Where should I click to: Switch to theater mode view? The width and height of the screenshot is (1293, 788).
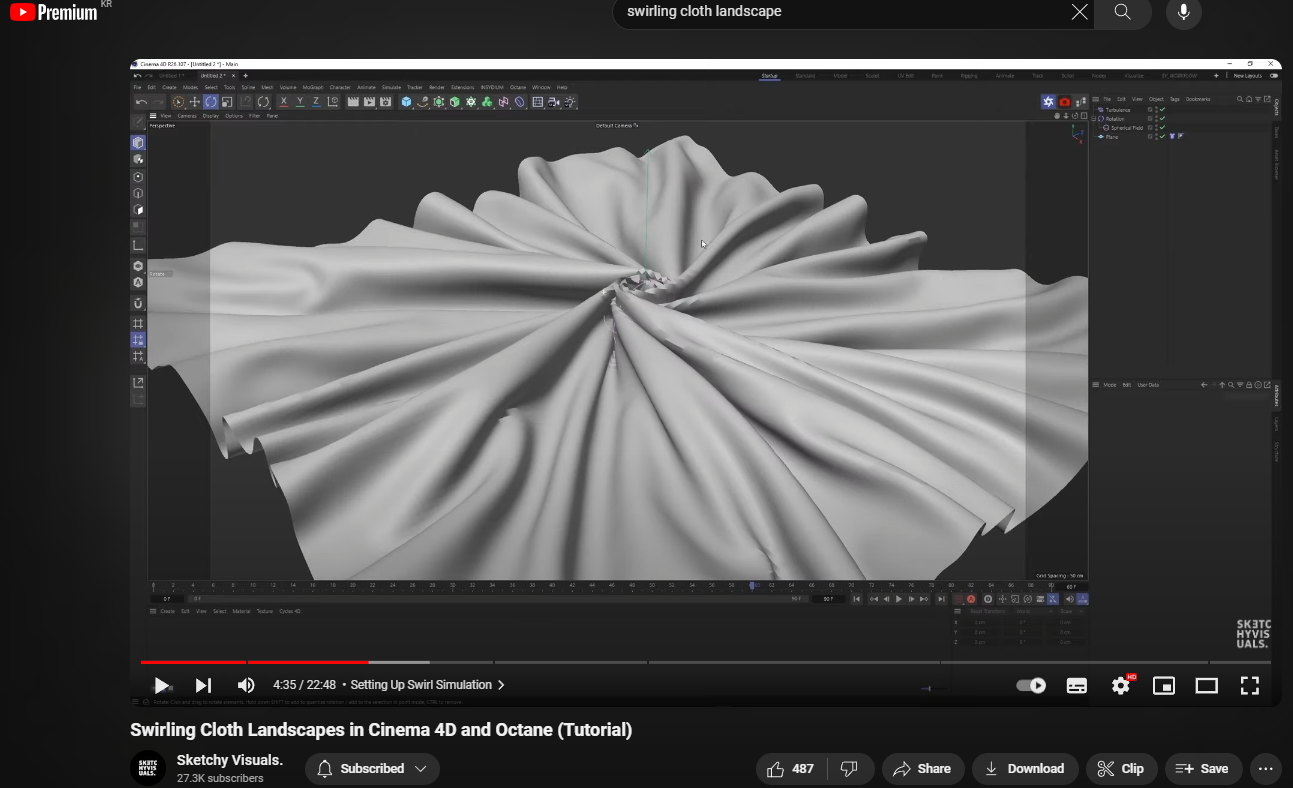1207,685
